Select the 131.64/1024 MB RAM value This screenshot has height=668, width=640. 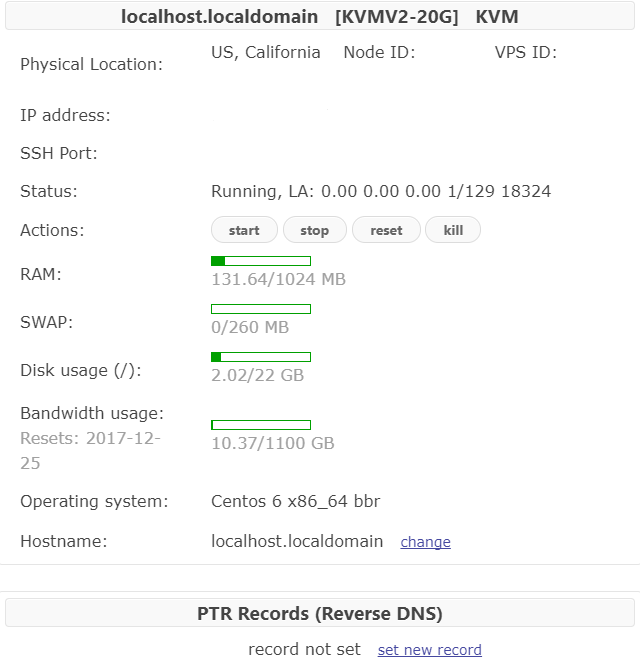279,279
